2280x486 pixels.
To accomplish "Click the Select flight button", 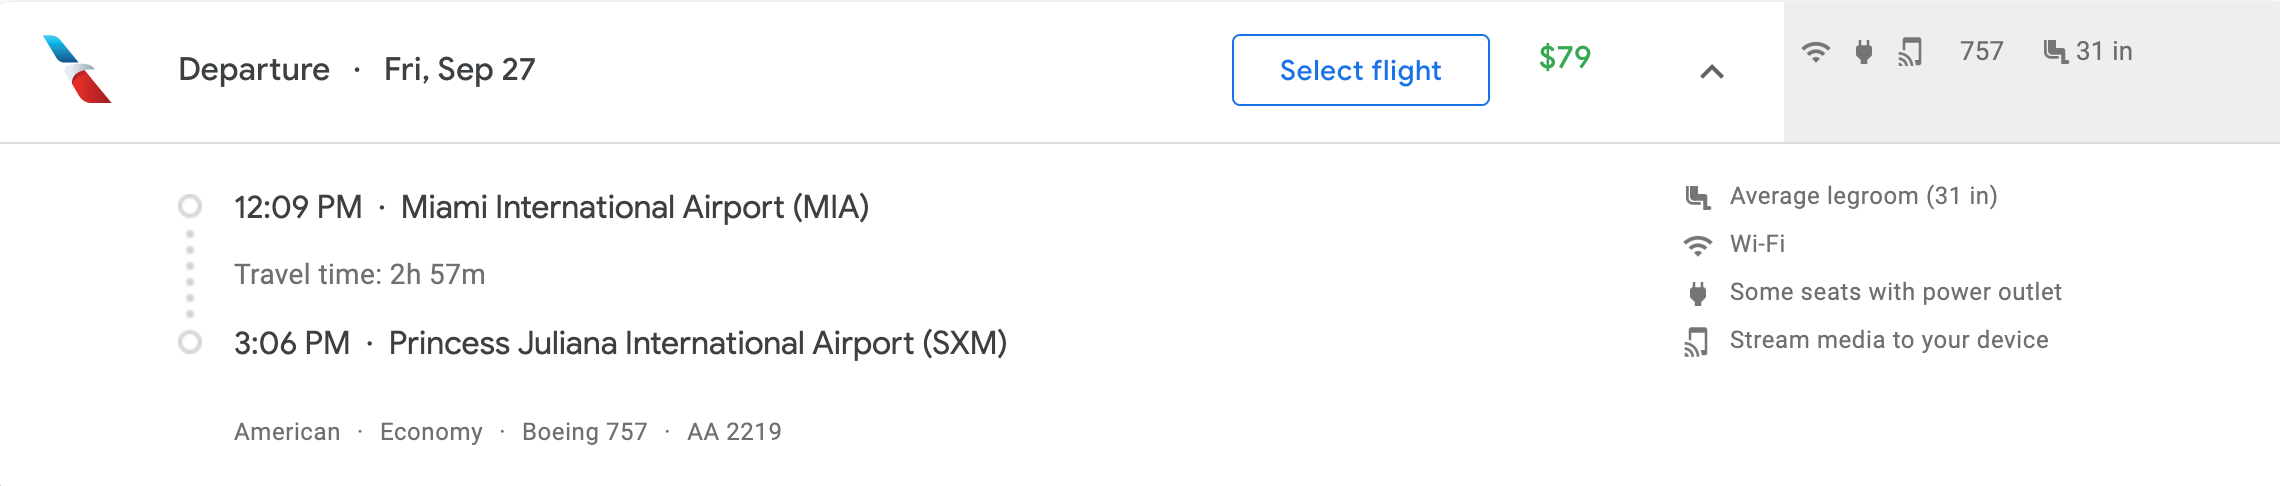I will point(1361,70).
